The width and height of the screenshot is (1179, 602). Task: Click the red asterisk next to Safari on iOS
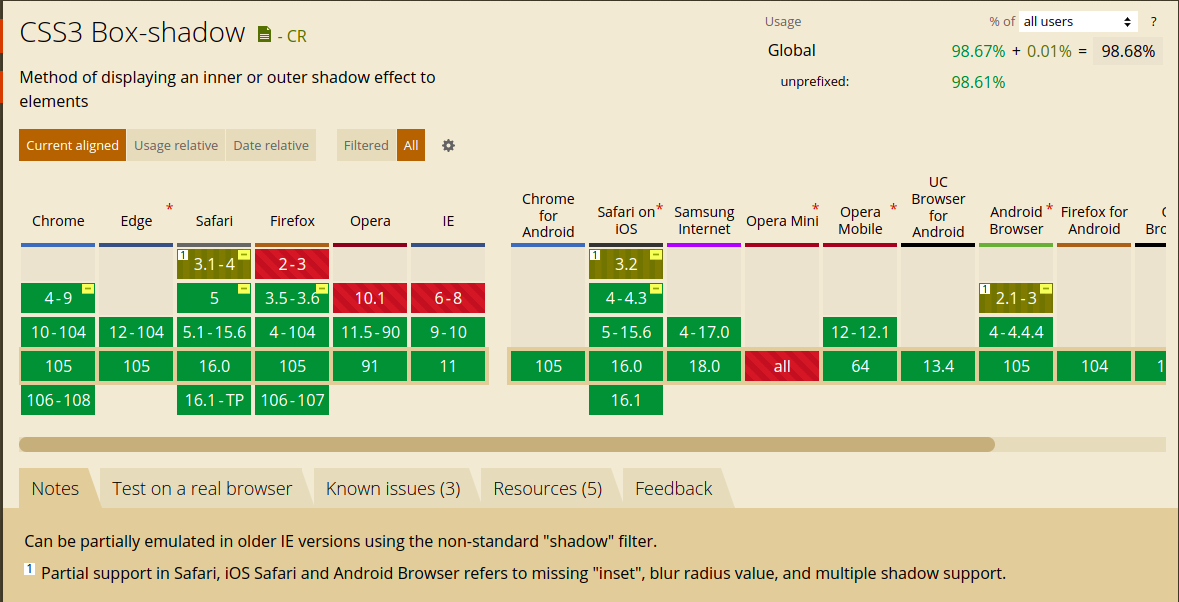pyautogui.click(x=659, y=207)
